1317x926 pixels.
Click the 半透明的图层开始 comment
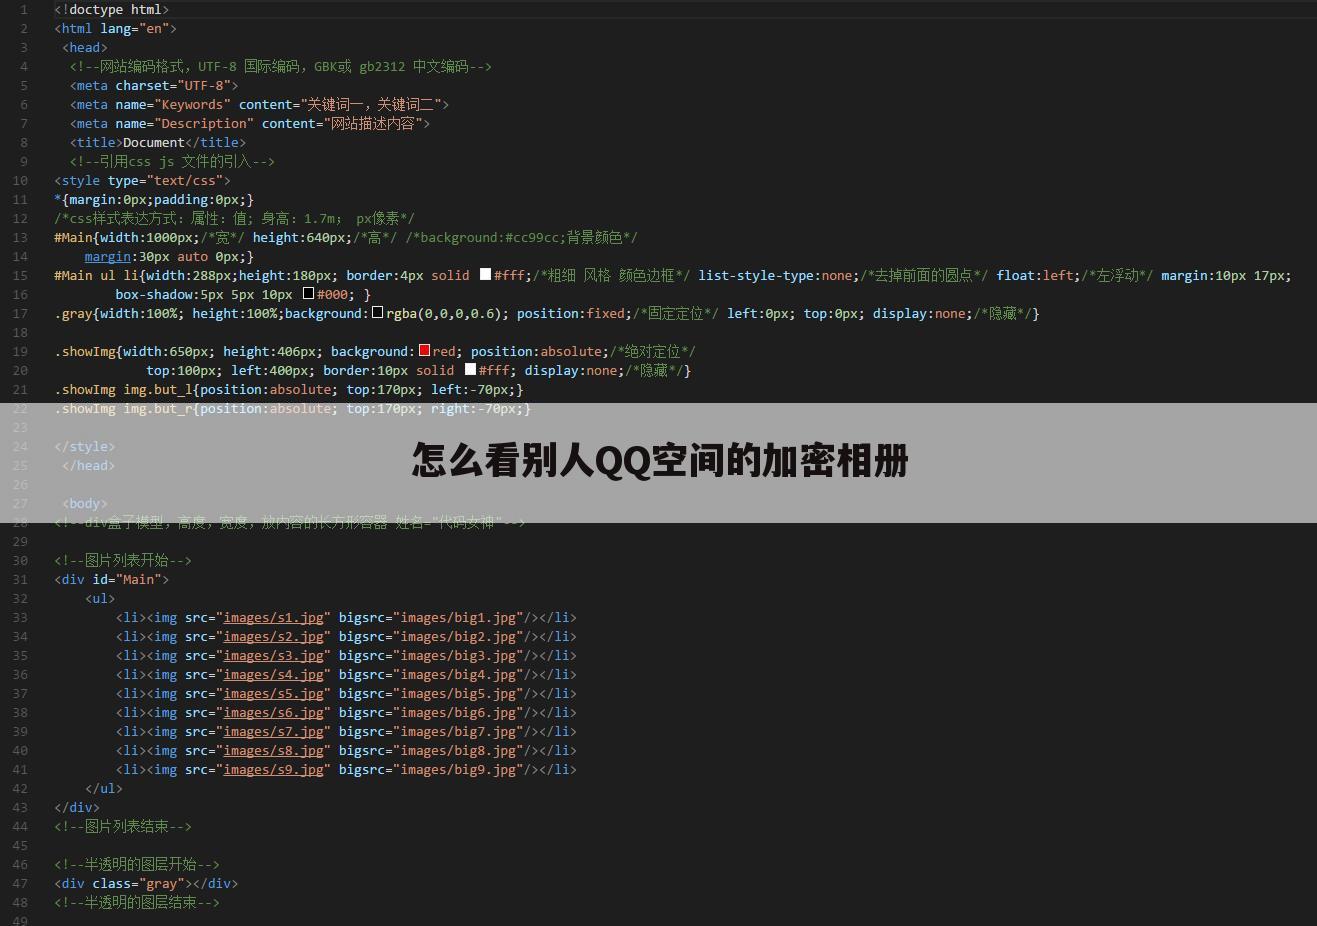pyautogui.click(x=137, y=864)
